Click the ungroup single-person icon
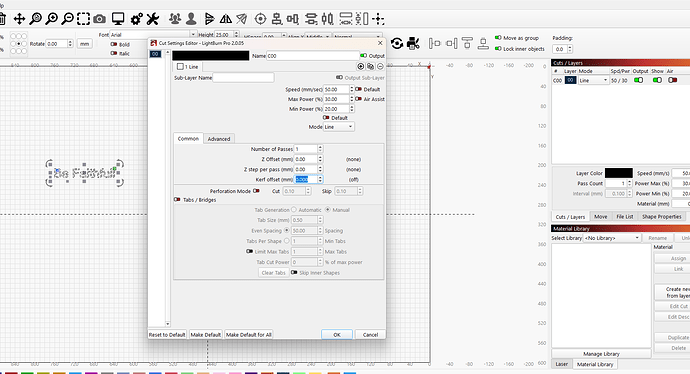Image resolution: width=690 pixels, height=374 pixels. point(191,18)
